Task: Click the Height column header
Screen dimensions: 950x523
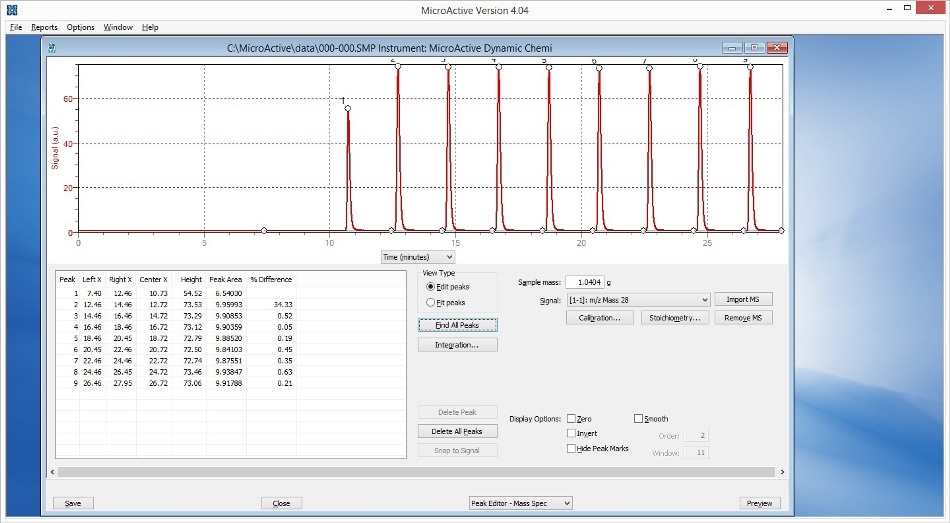Action: click(x=191, y=279)
